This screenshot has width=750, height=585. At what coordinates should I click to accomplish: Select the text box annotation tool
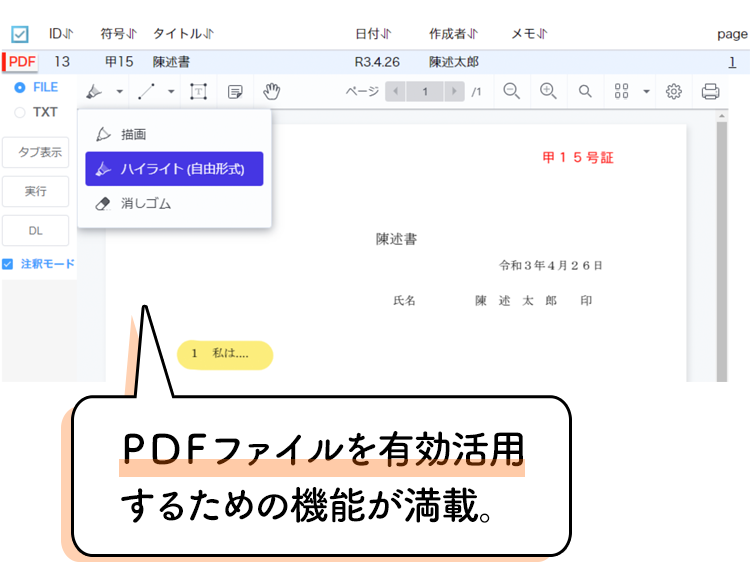click(x=199, y=91)
